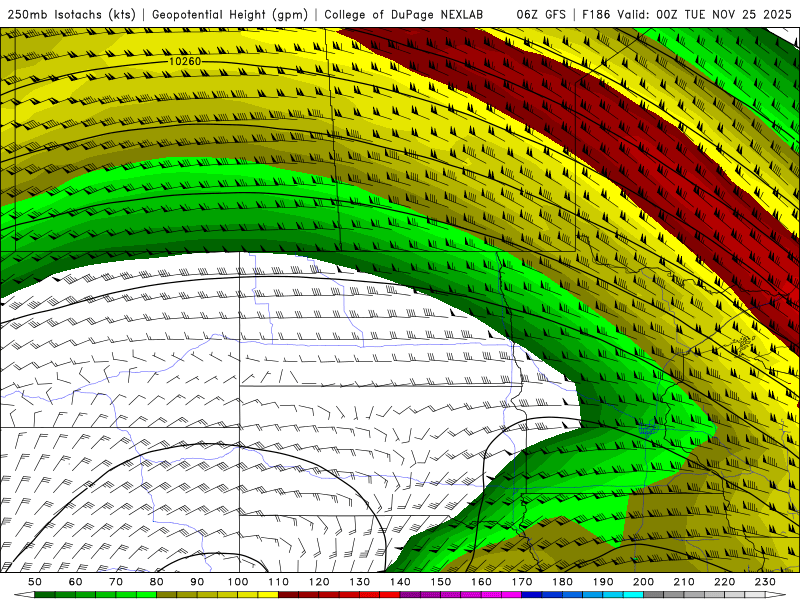The image size is (800, 600).
Task: Click the 50 label on the color scale
Action: pyautogui.click(x=34, y=582)
